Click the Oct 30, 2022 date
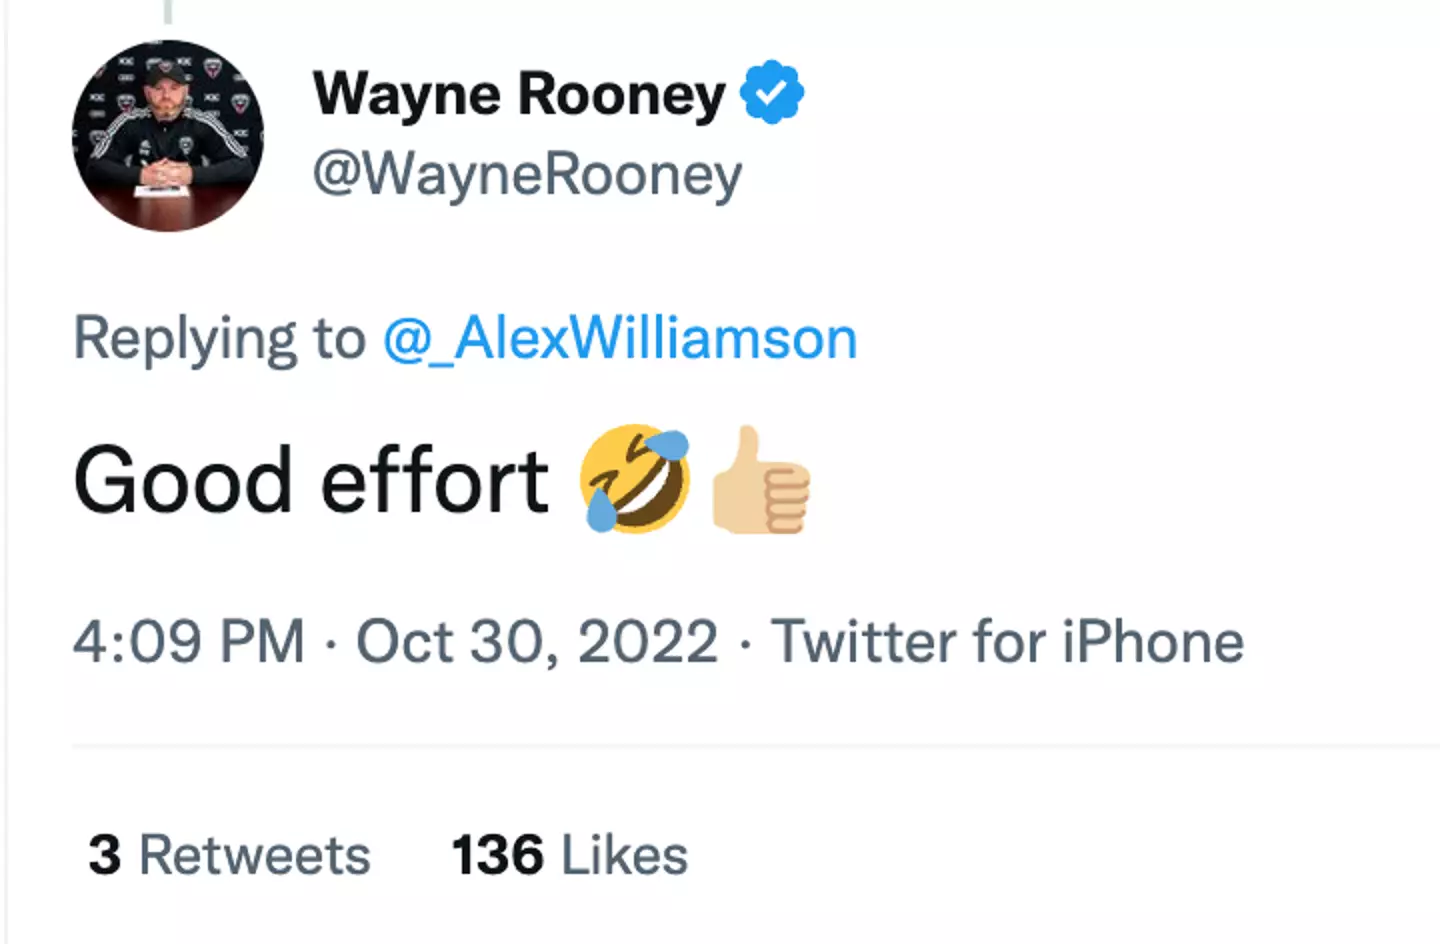1440x944 pixels. (537, 641)
